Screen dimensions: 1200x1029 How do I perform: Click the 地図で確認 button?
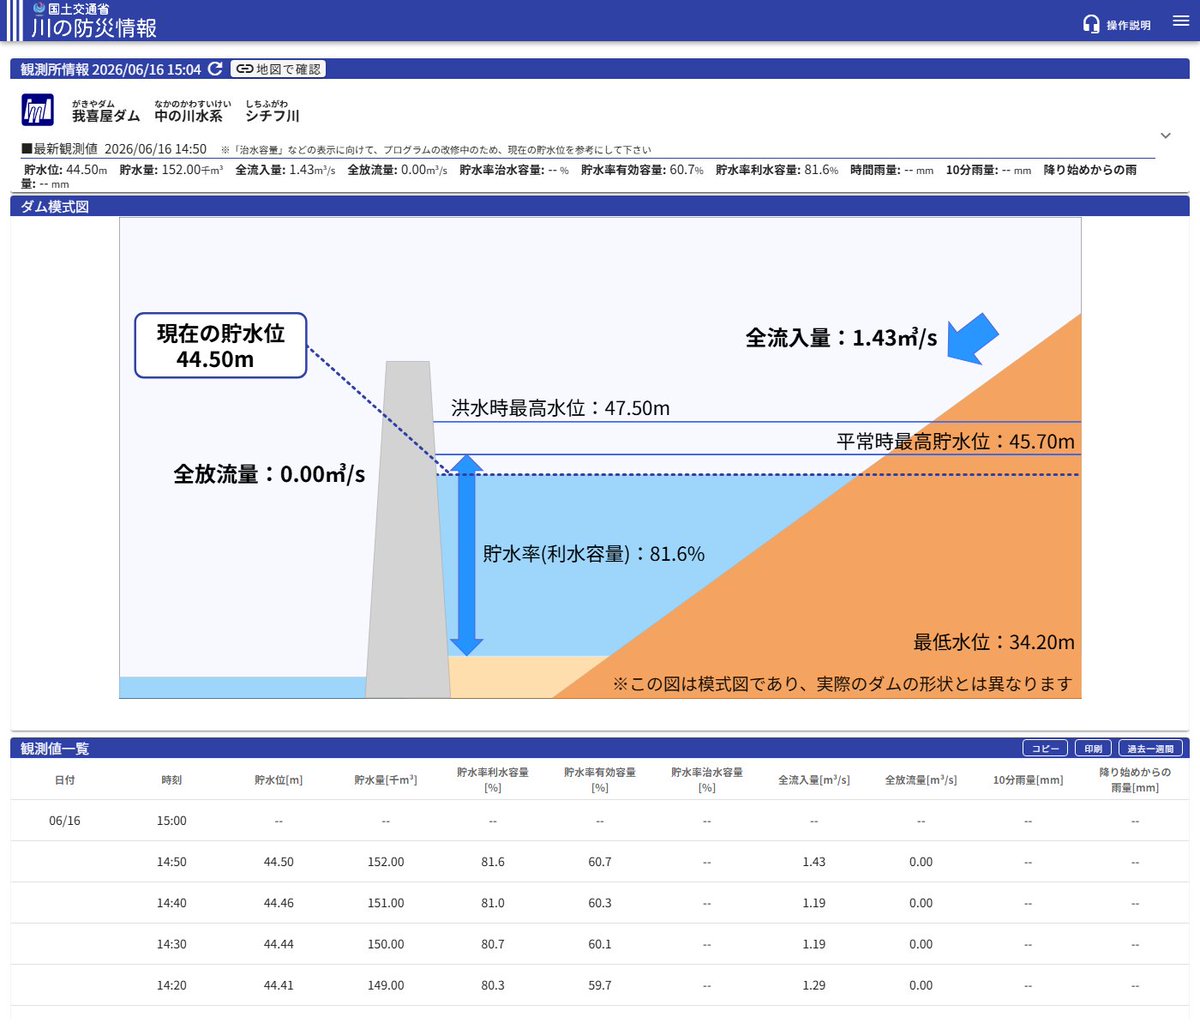pyautogui.click(x=278, y=69)
